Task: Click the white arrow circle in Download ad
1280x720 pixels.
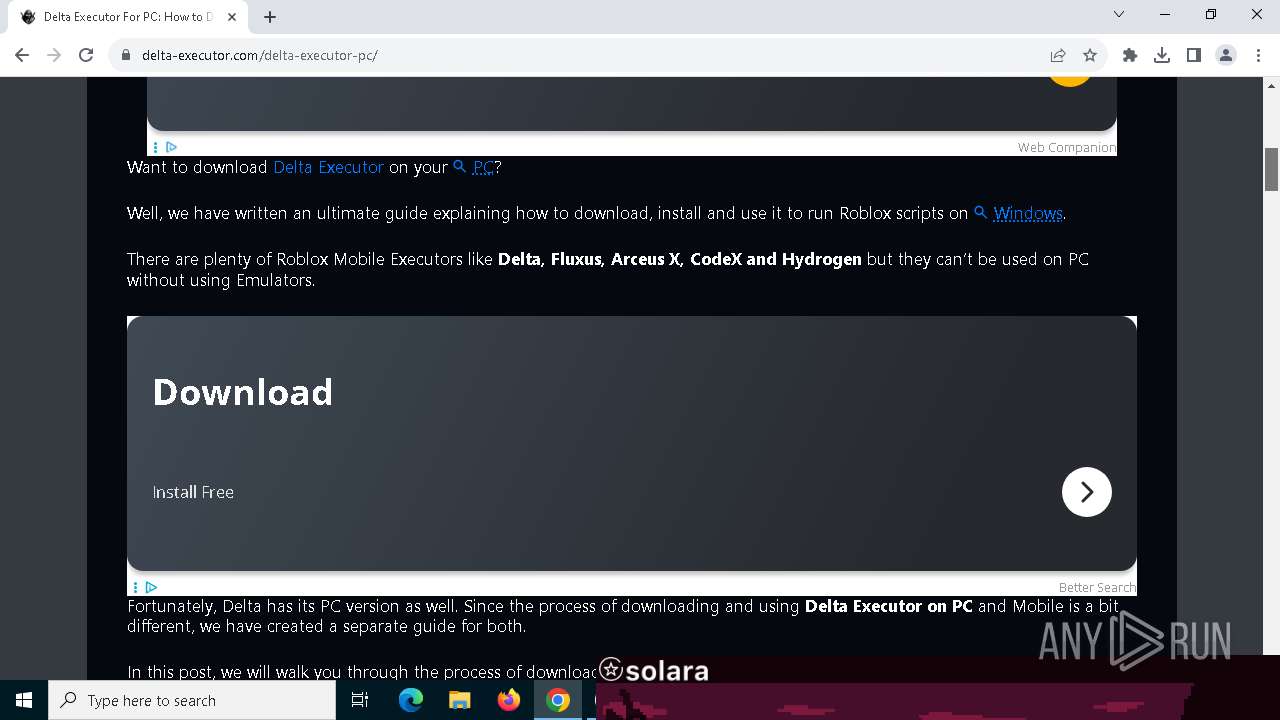Action: coord(1087,492)
